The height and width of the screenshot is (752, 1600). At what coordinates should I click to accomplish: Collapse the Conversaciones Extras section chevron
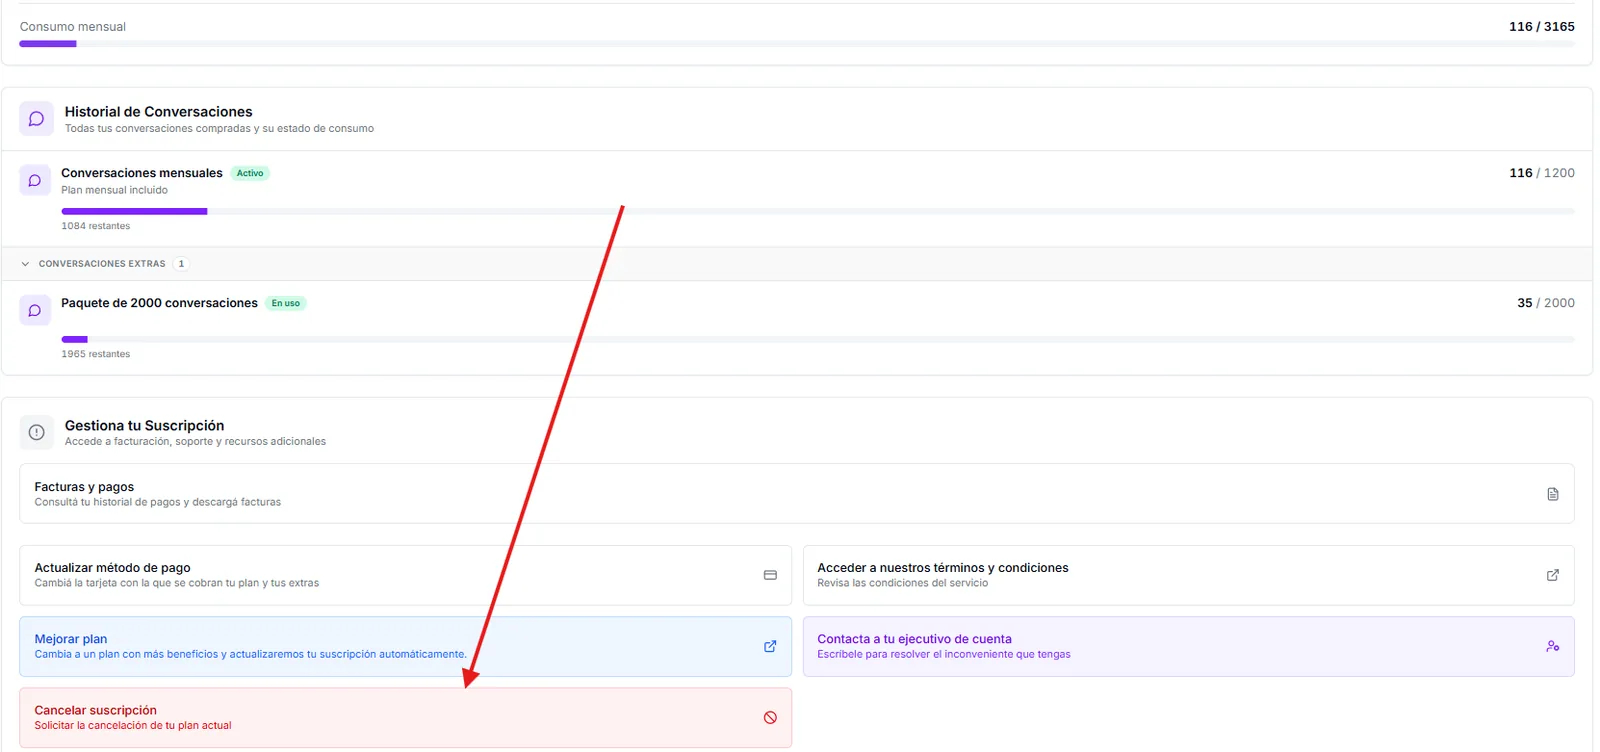tap(25, 264)
